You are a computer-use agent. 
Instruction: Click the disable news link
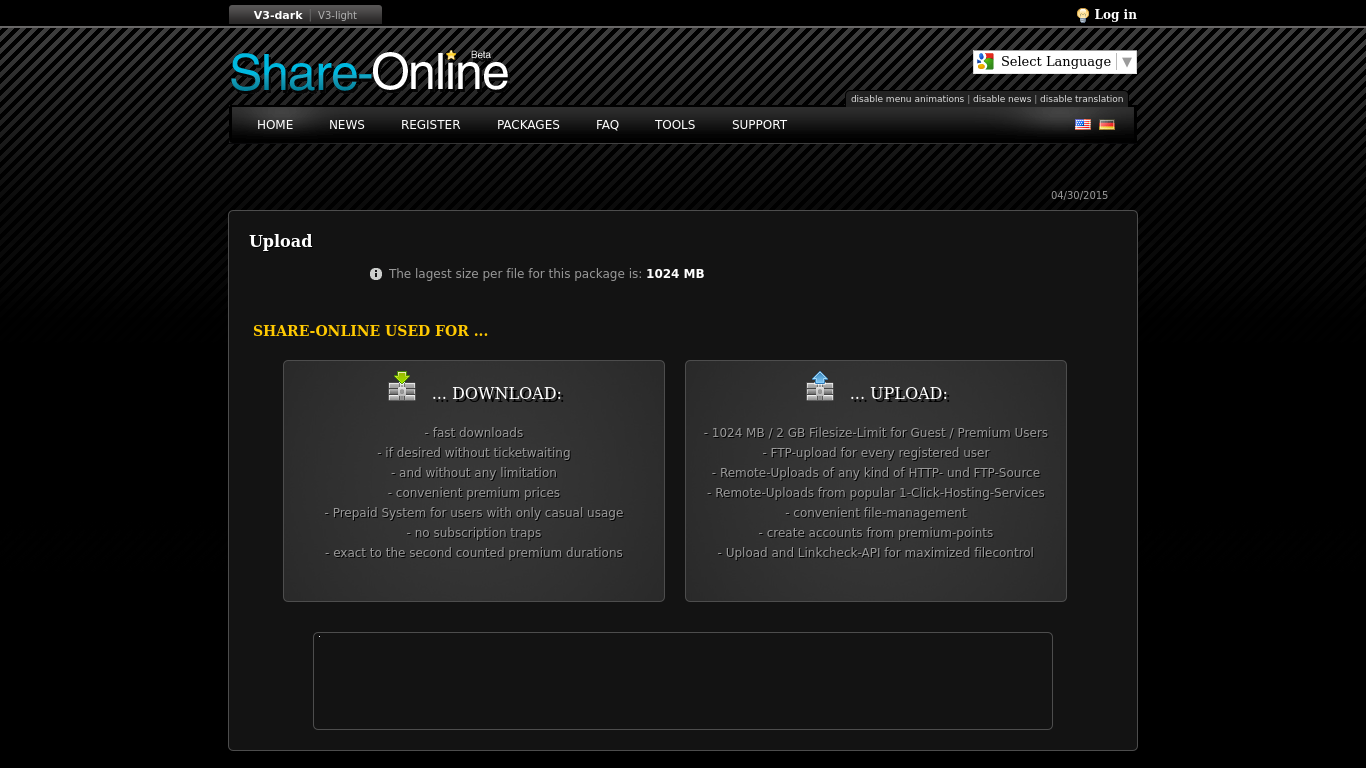tap(1002, 98)
